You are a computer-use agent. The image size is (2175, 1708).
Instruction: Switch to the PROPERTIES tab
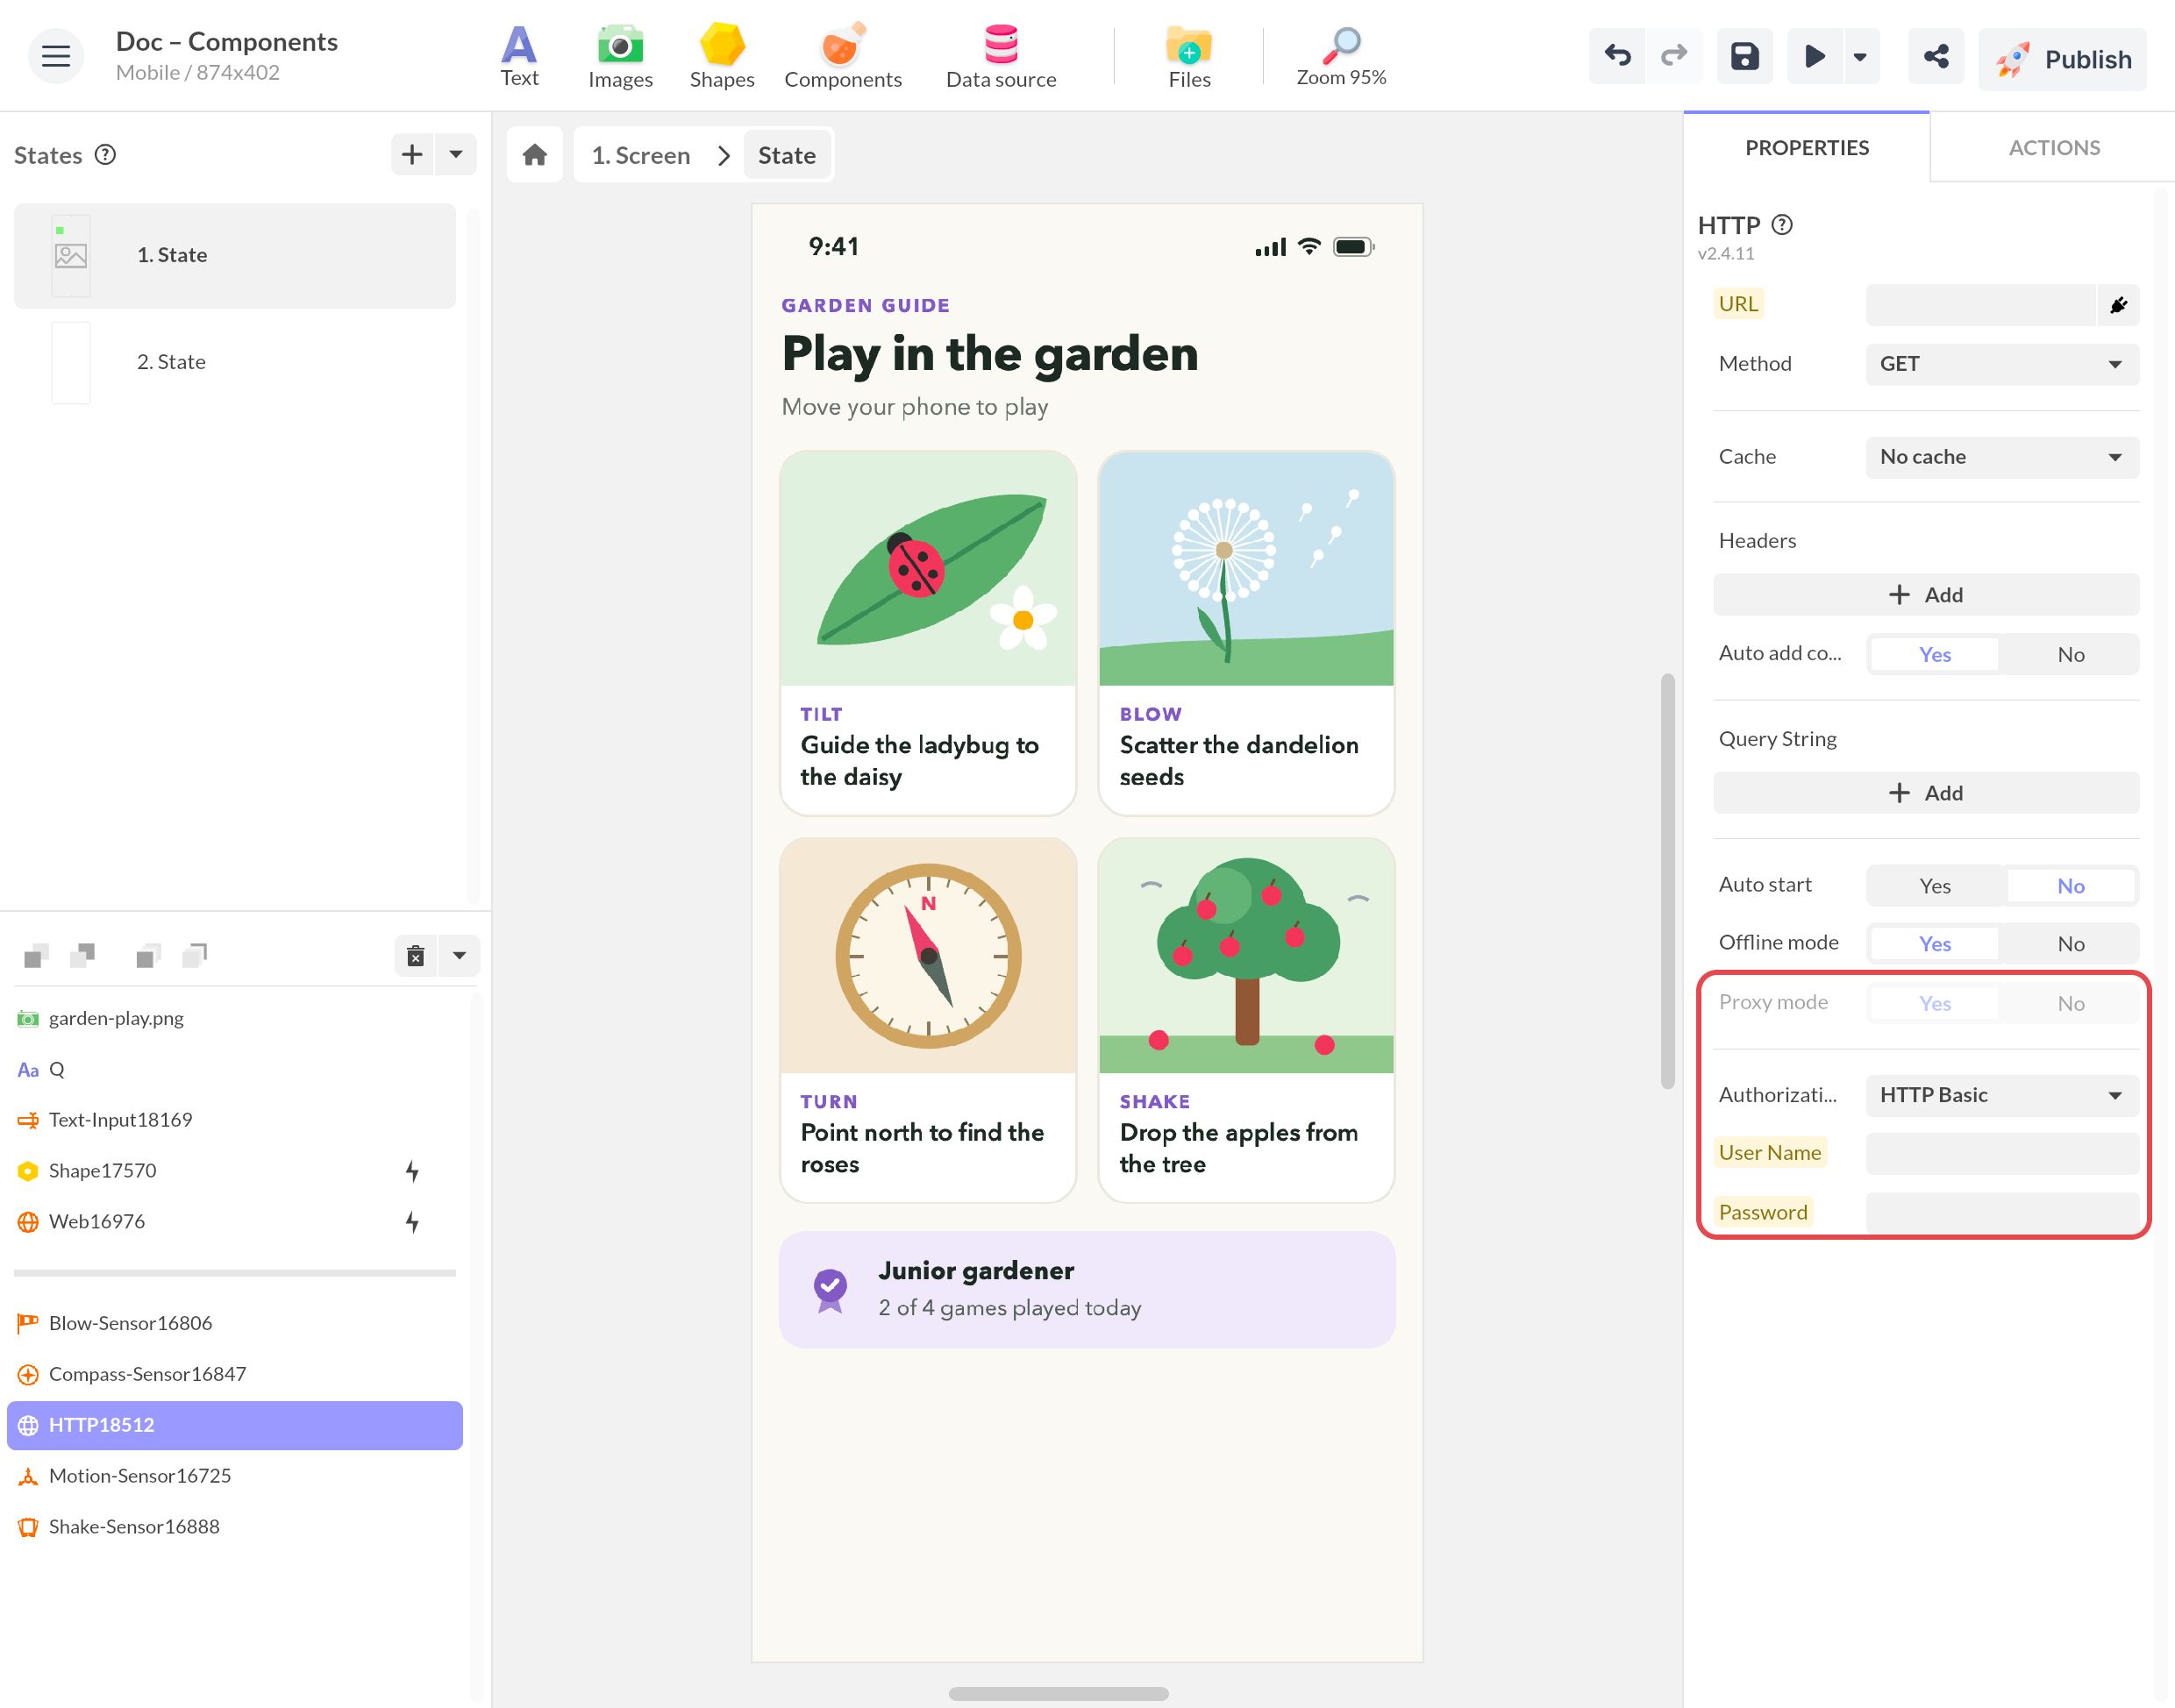[x=1806, y=148]
